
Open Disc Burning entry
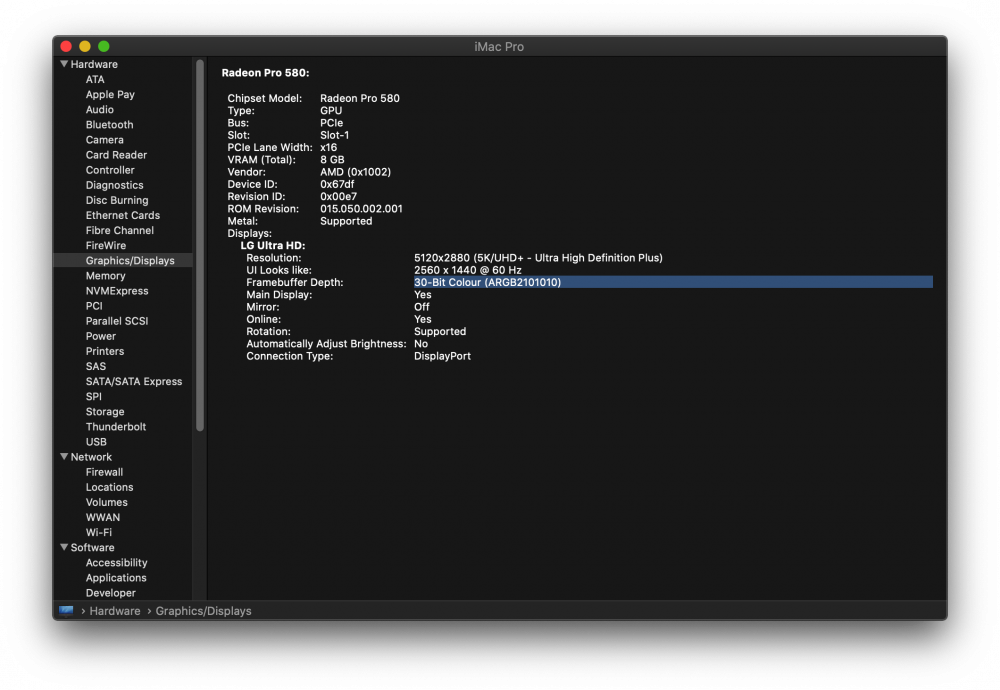coord(117,200)
